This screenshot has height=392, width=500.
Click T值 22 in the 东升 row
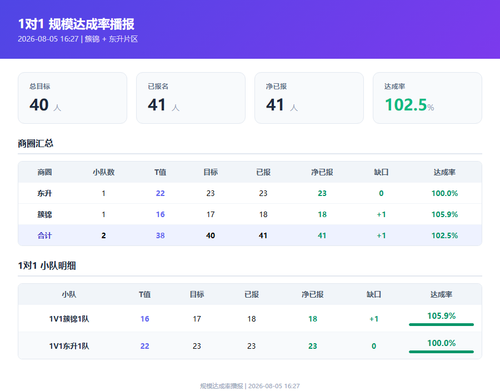pos(160,193)
